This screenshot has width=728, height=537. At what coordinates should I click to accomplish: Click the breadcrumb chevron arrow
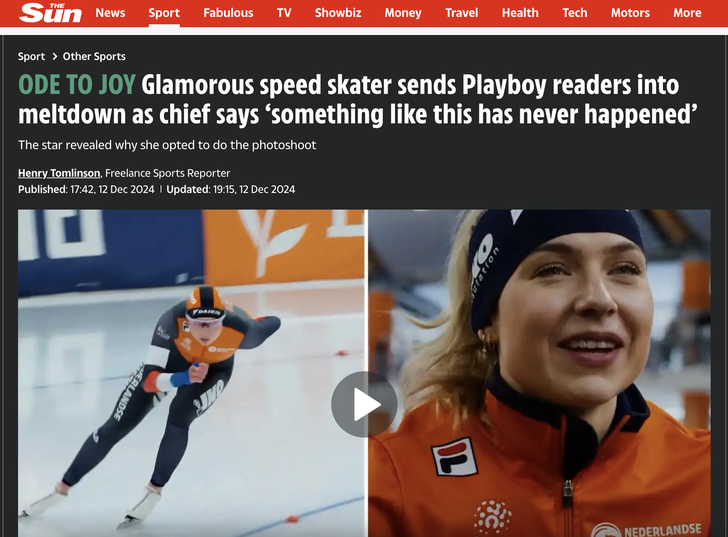[x=54, y=57]
